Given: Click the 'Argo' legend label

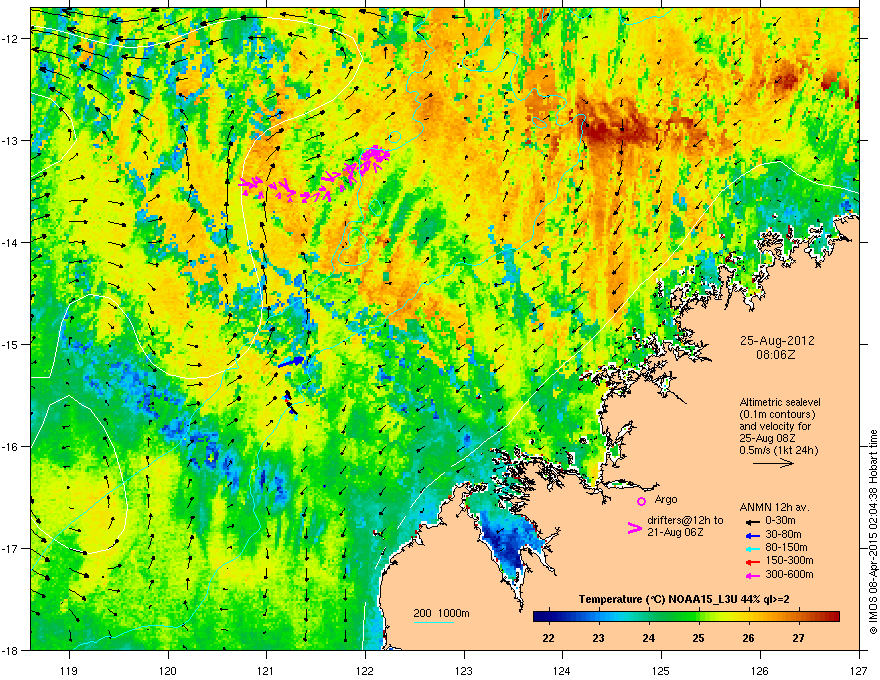Looking at the screenshot, I should 666,499.
